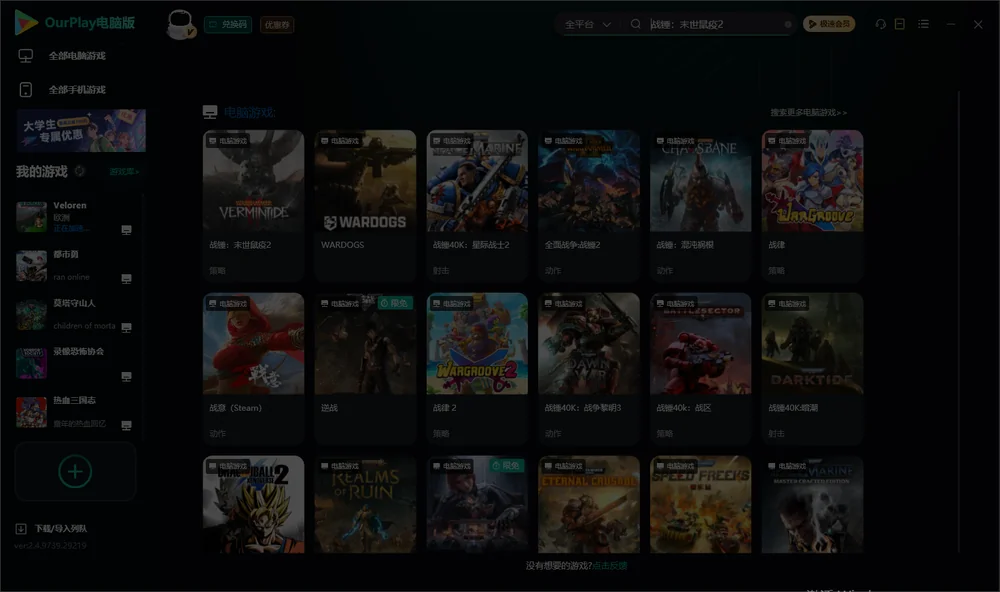Select 录像恐怖协会 in my games list
This screenshot has height=592, width=1000.
click(75, 363)
